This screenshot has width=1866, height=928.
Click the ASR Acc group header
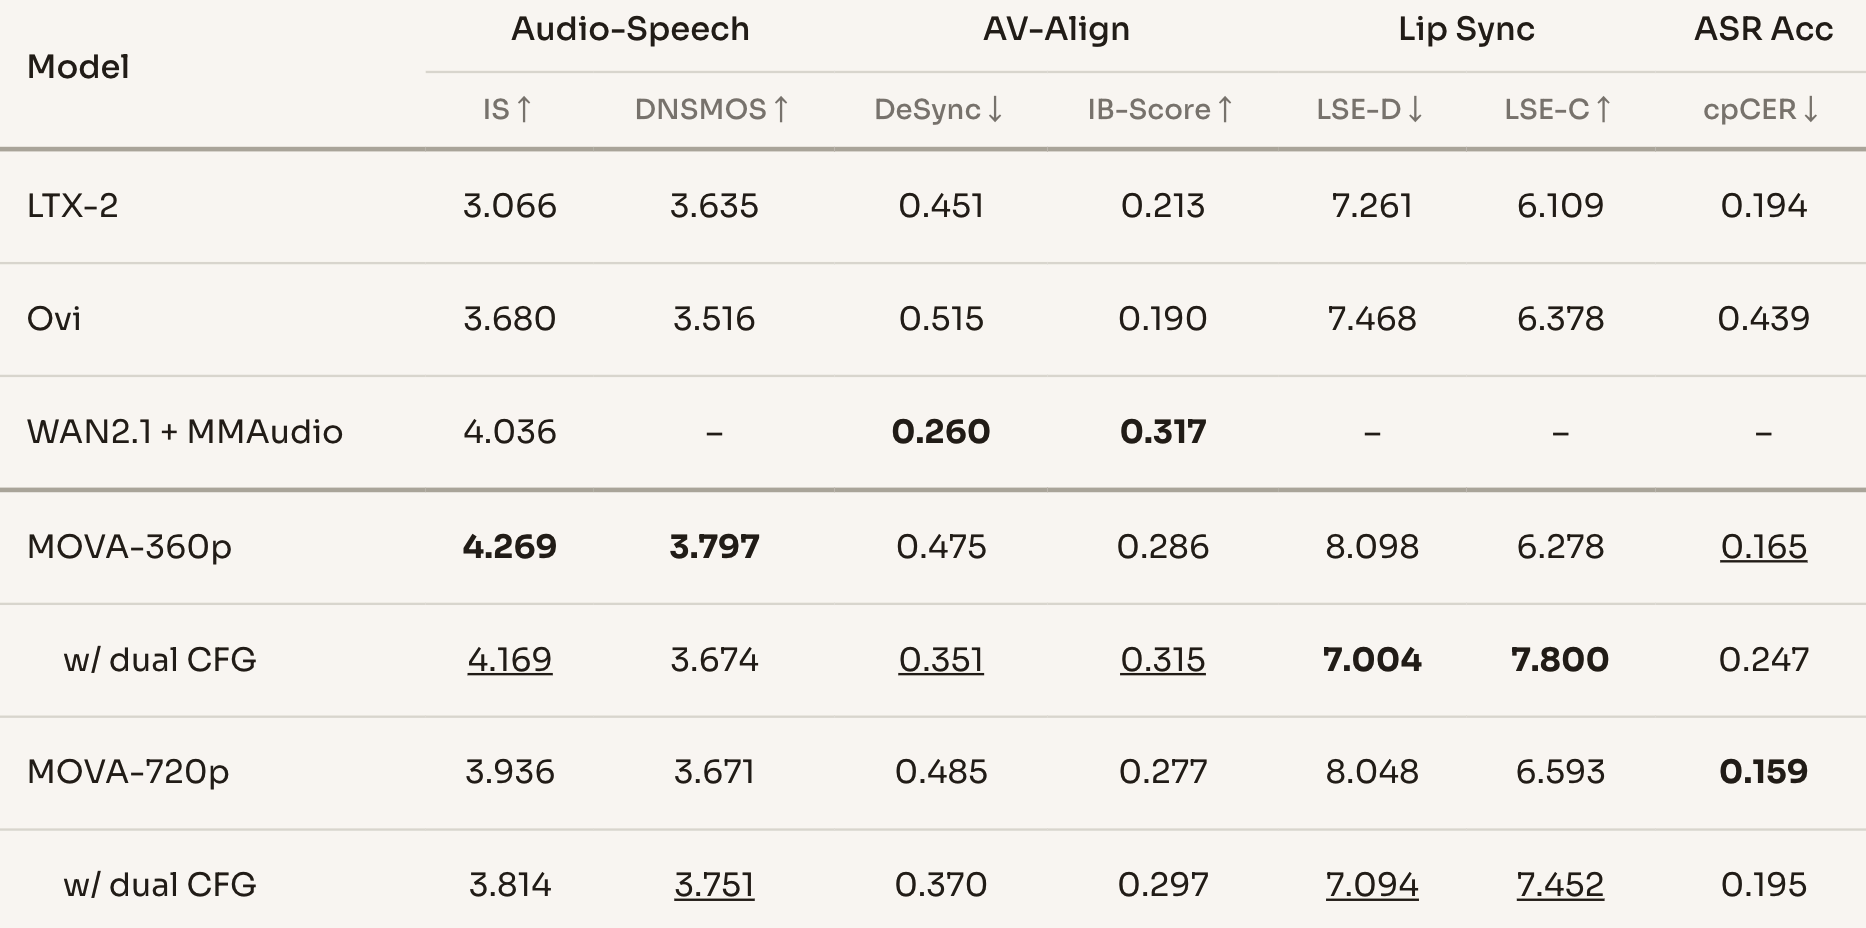[1763, 29]
